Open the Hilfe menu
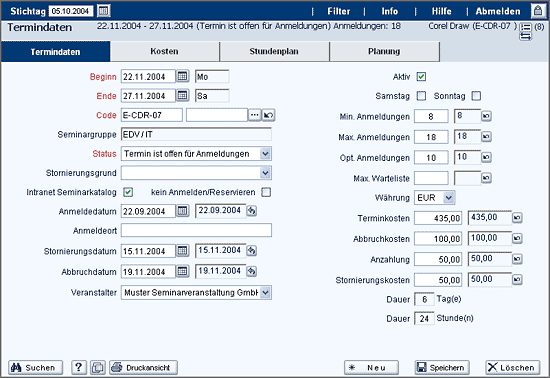The image size is (550, 378). point(441,11)
